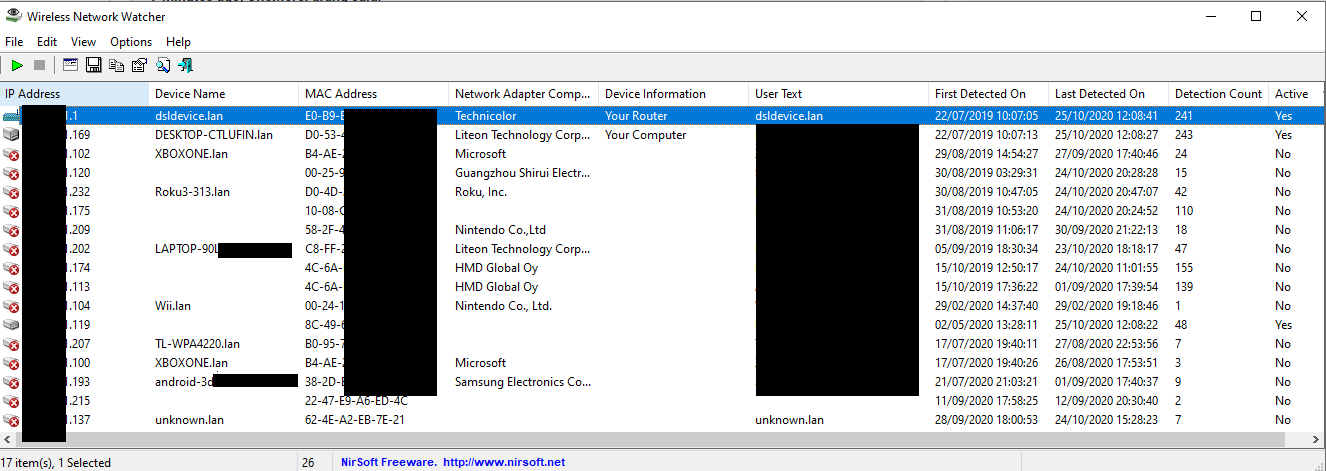Open the File menu
Viewport: 1326px width, 471px height.
pyautogui.click(x=14, y=42)
